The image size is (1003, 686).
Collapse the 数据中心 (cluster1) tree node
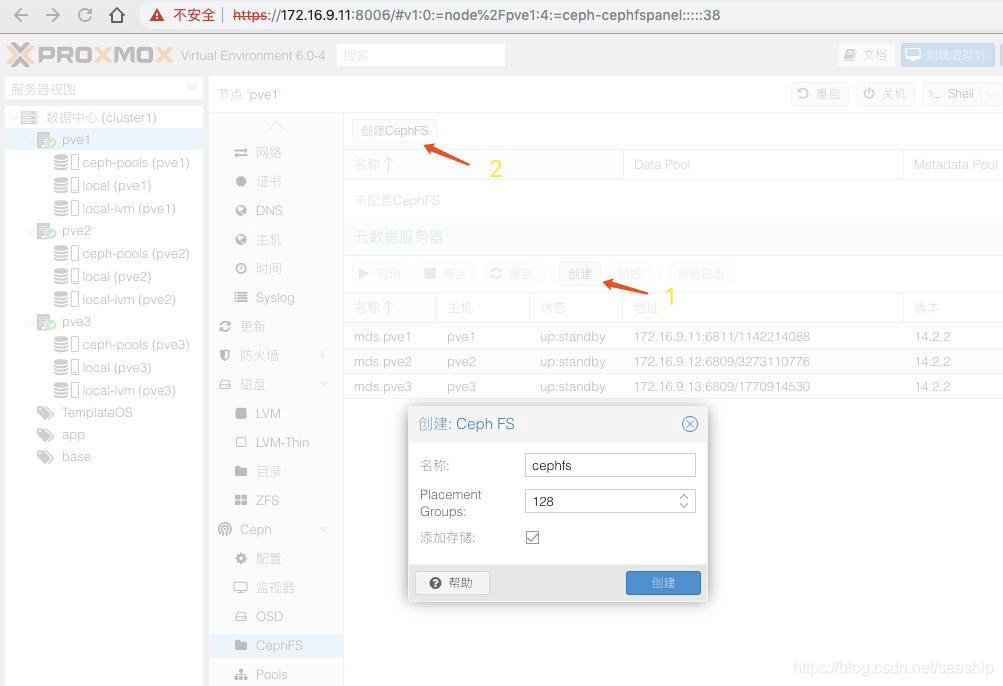coord(13,118)
